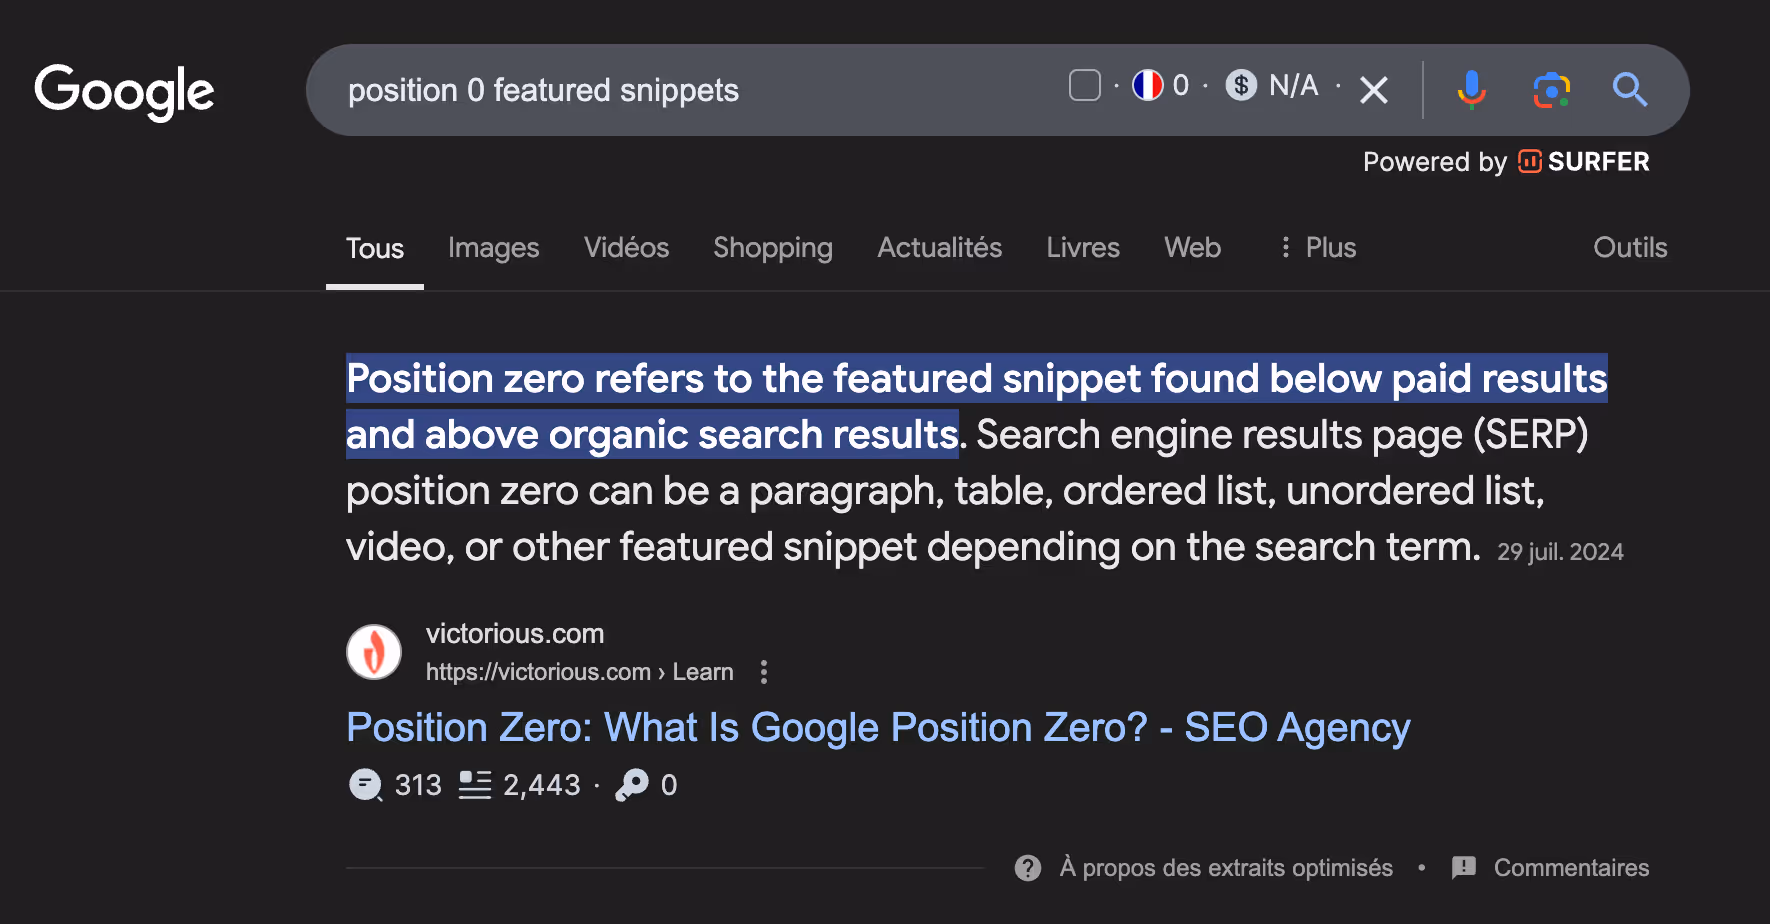
Task: Open the Position Zero SEO Agency result
Action: (878, 728)
